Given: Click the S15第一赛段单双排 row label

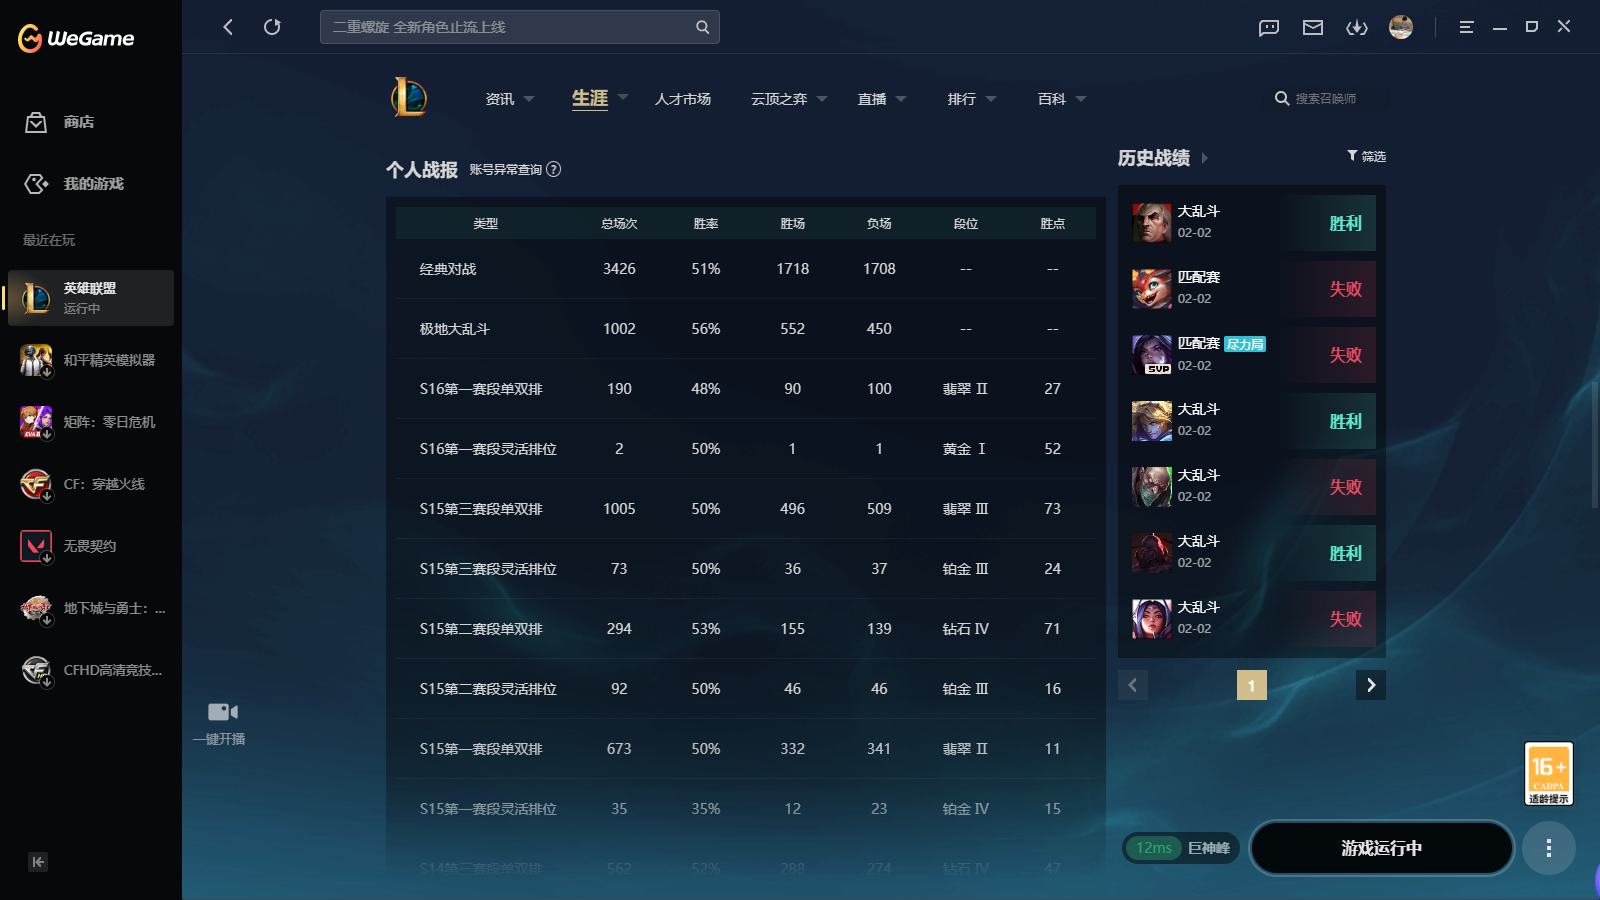Looking at the screenshot, I should (481, 749).
